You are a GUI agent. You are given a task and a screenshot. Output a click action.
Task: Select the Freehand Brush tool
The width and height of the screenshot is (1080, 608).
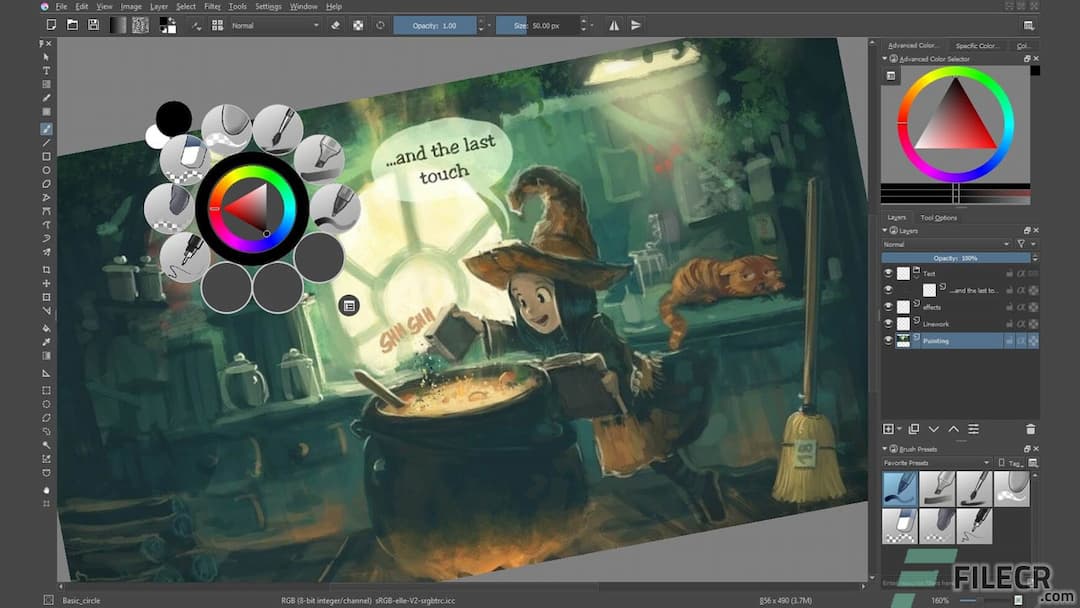[46, 129]
